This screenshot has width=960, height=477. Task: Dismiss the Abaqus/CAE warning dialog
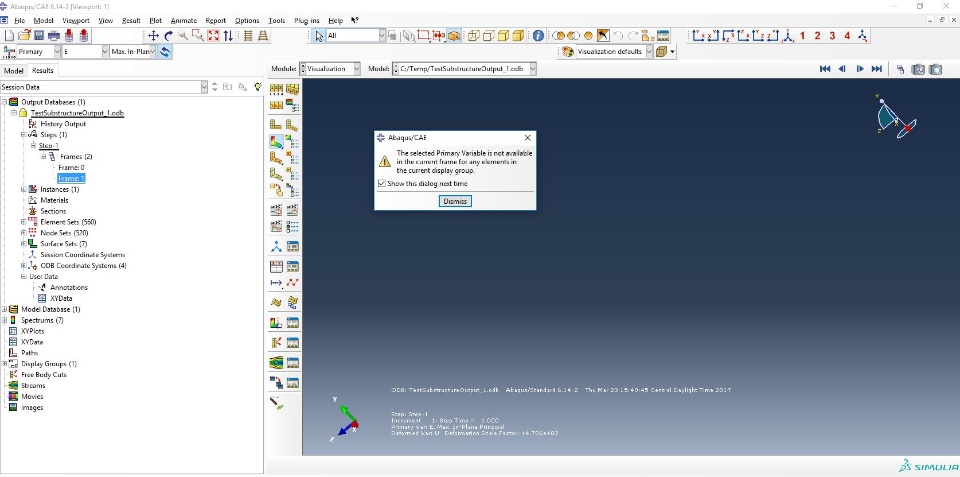(455, 201)
